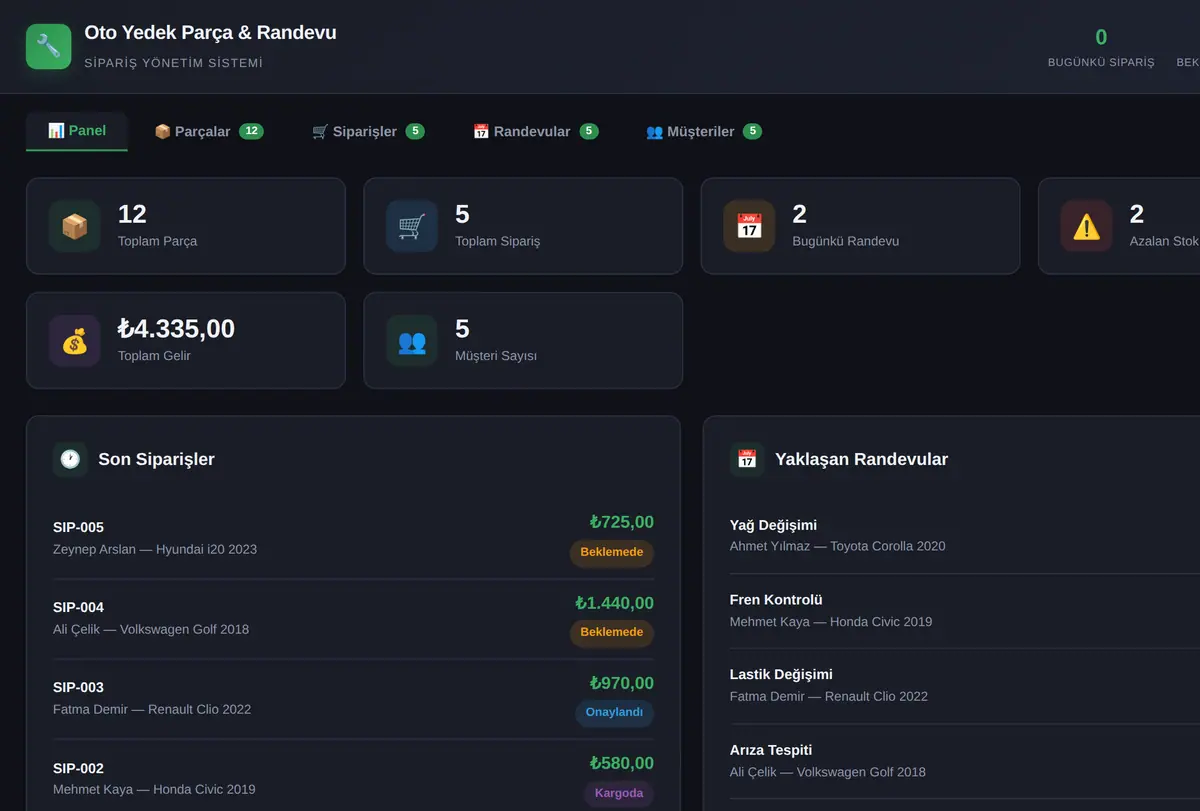The width and height of the screenshot is (1200, 811).
Task: Click the Onaylandı status badge on SIP-003
Action: pos(614,712)
